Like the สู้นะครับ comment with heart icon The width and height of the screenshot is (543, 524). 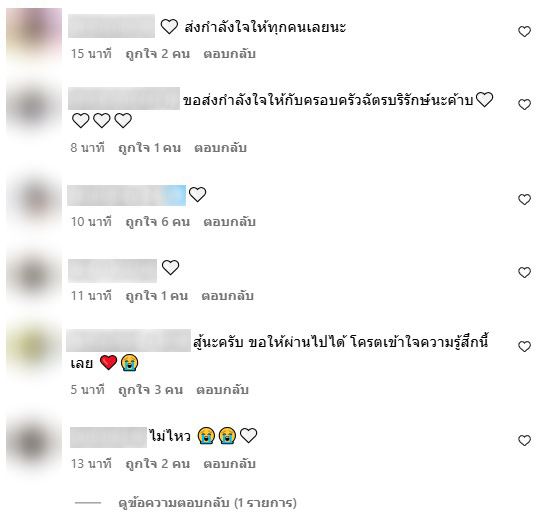[x=524, y=347]
